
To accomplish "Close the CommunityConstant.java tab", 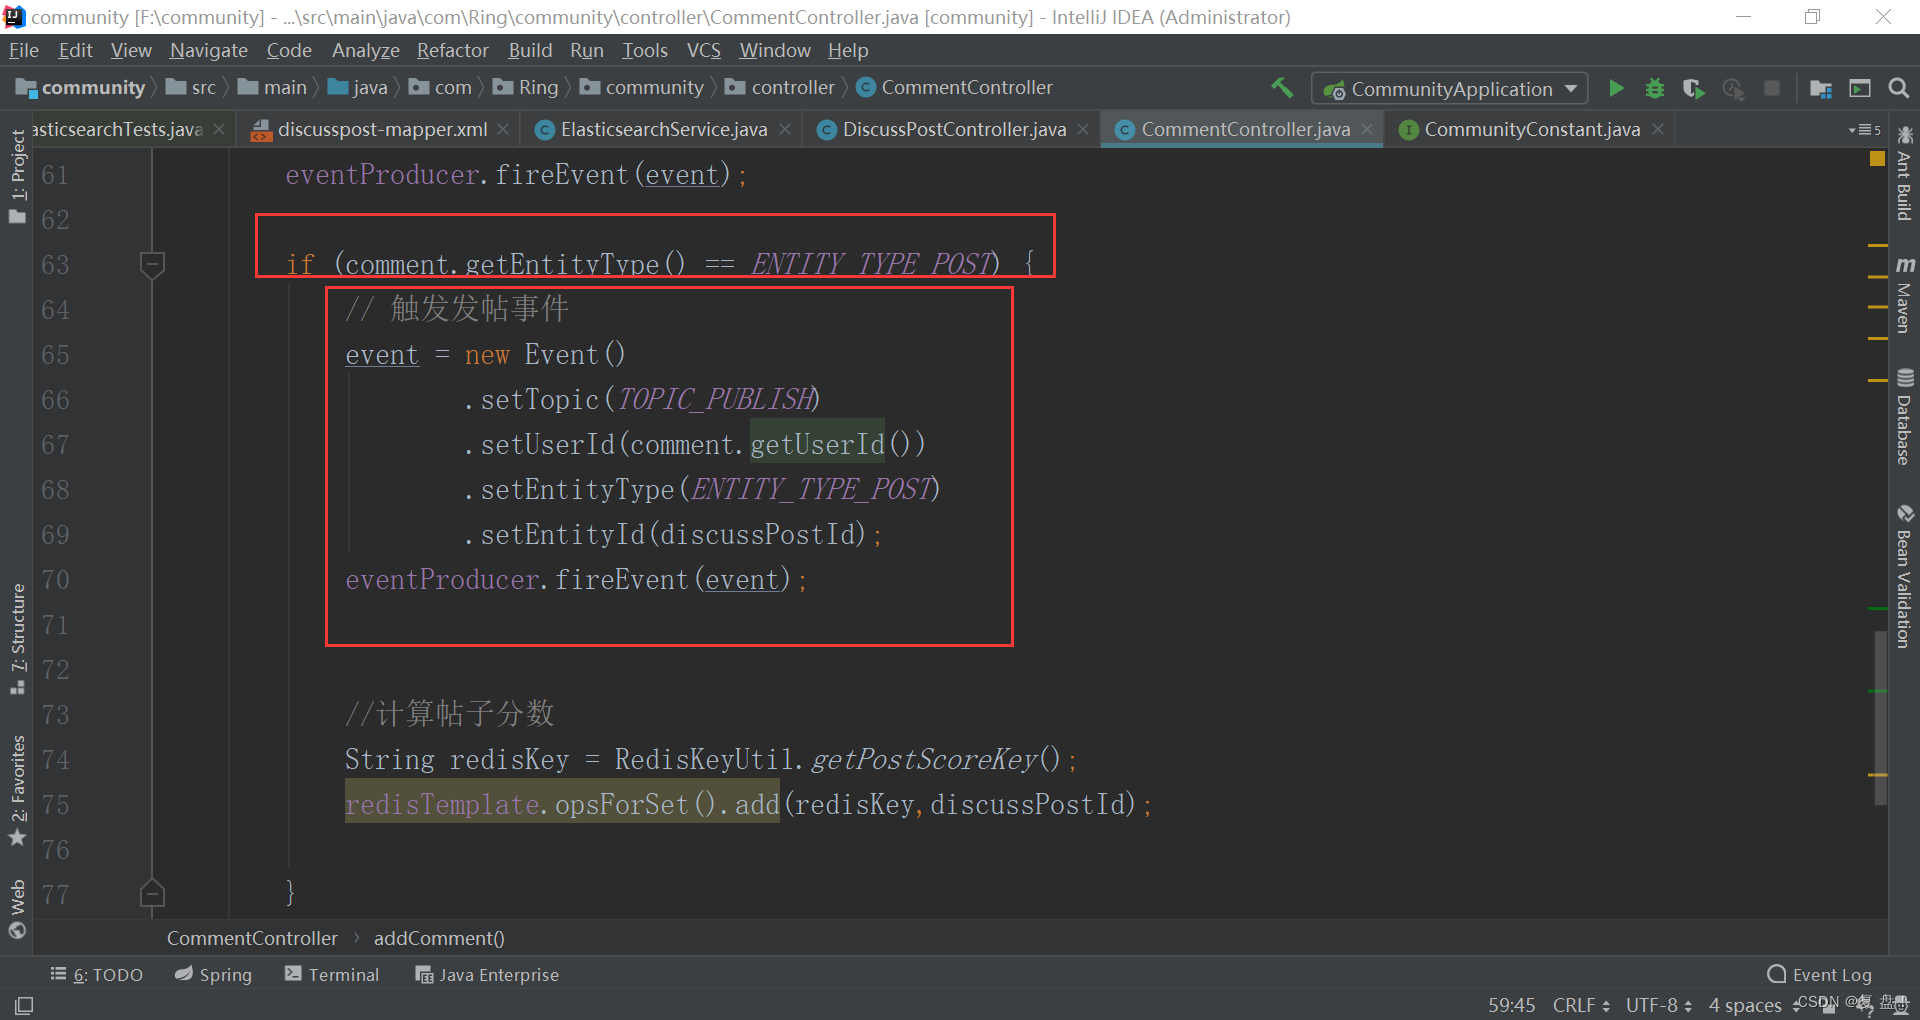I will [1658, 129].
